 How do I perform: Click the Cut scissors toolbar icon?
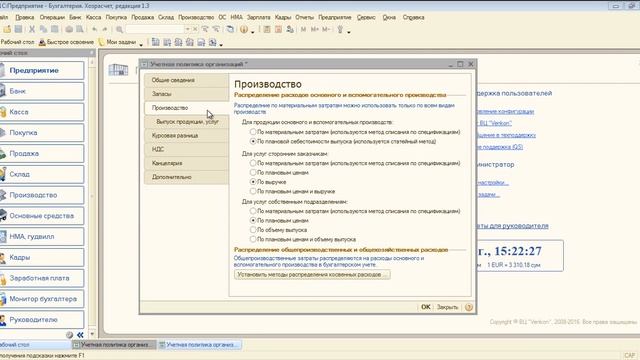pyautogui.click(x=32, y=29)
